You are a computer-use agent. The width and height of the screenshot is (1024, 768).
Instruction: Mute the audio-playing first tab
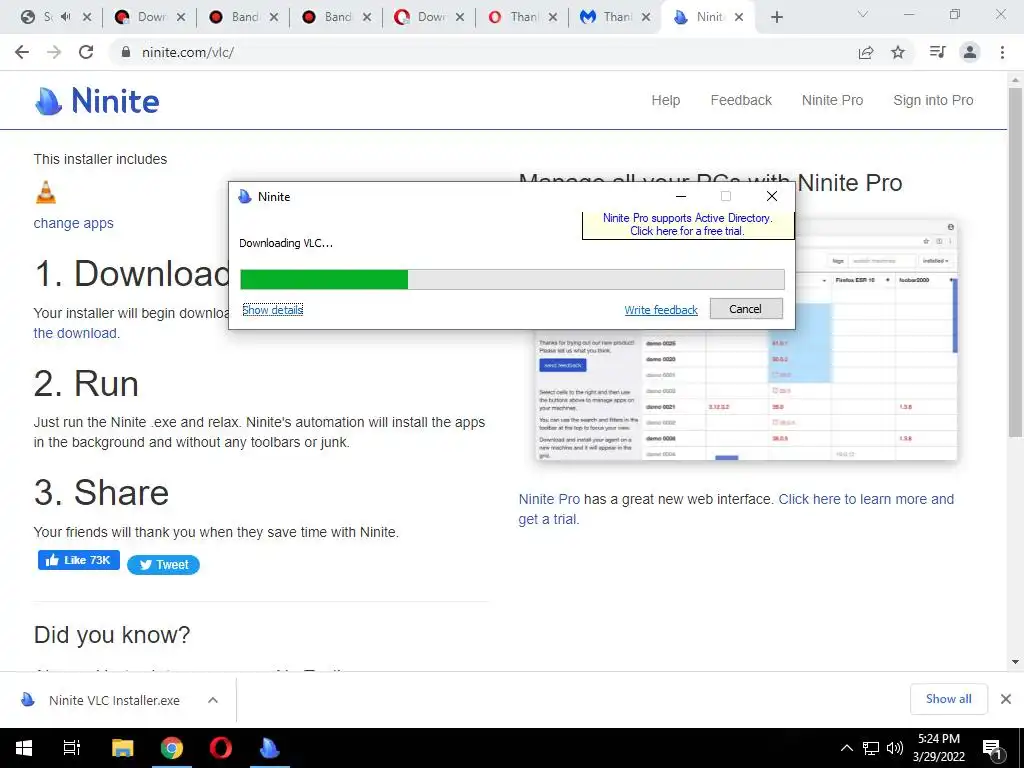click(65, 17)
